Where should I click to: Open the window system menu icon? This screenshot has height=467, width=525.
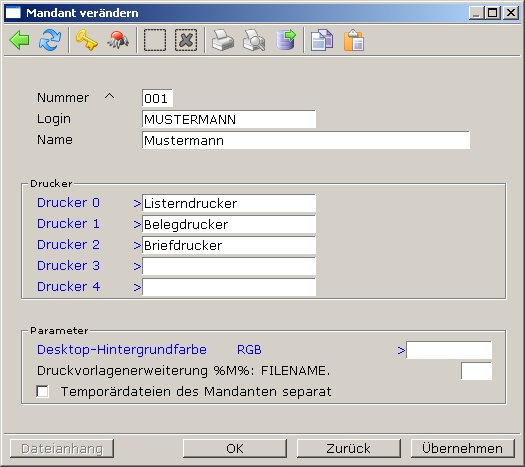click(x=13, y=13)
